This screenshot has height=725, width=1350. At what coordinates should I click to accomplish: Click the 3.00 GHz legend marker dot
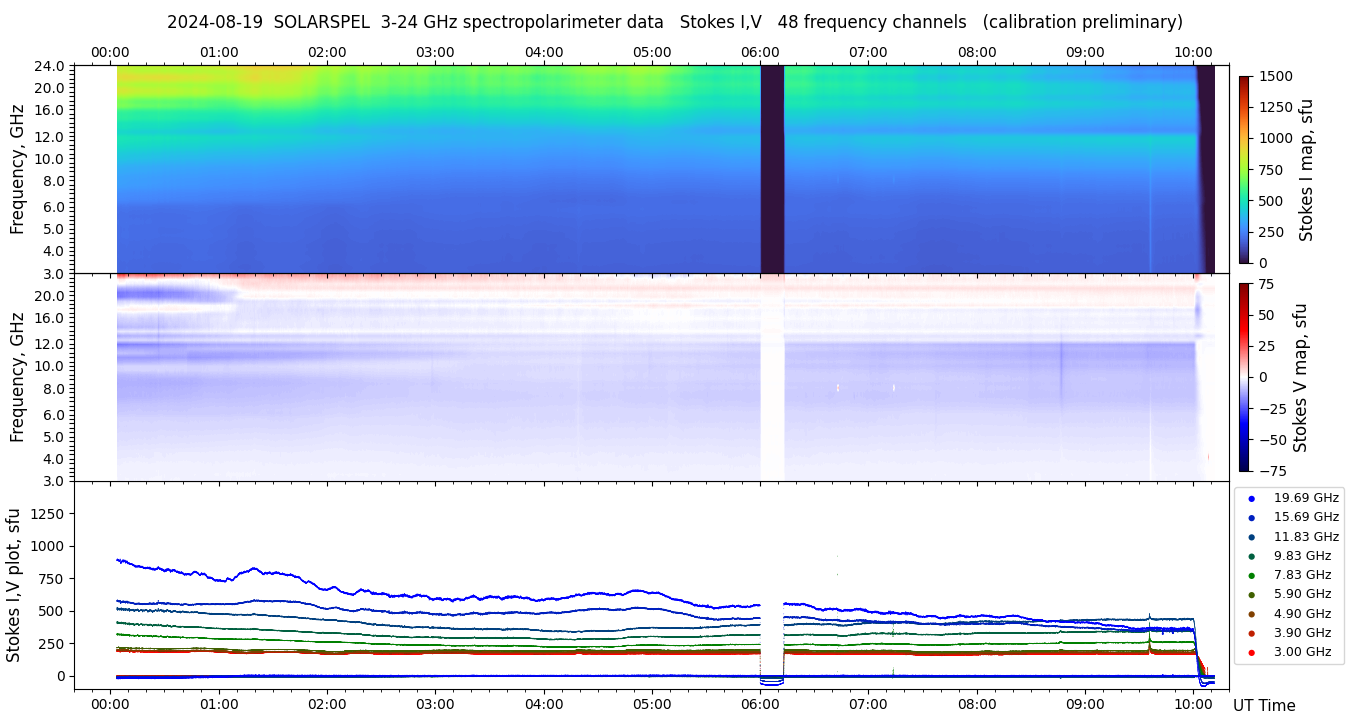pyautogui.click(x=1251, y=653)
